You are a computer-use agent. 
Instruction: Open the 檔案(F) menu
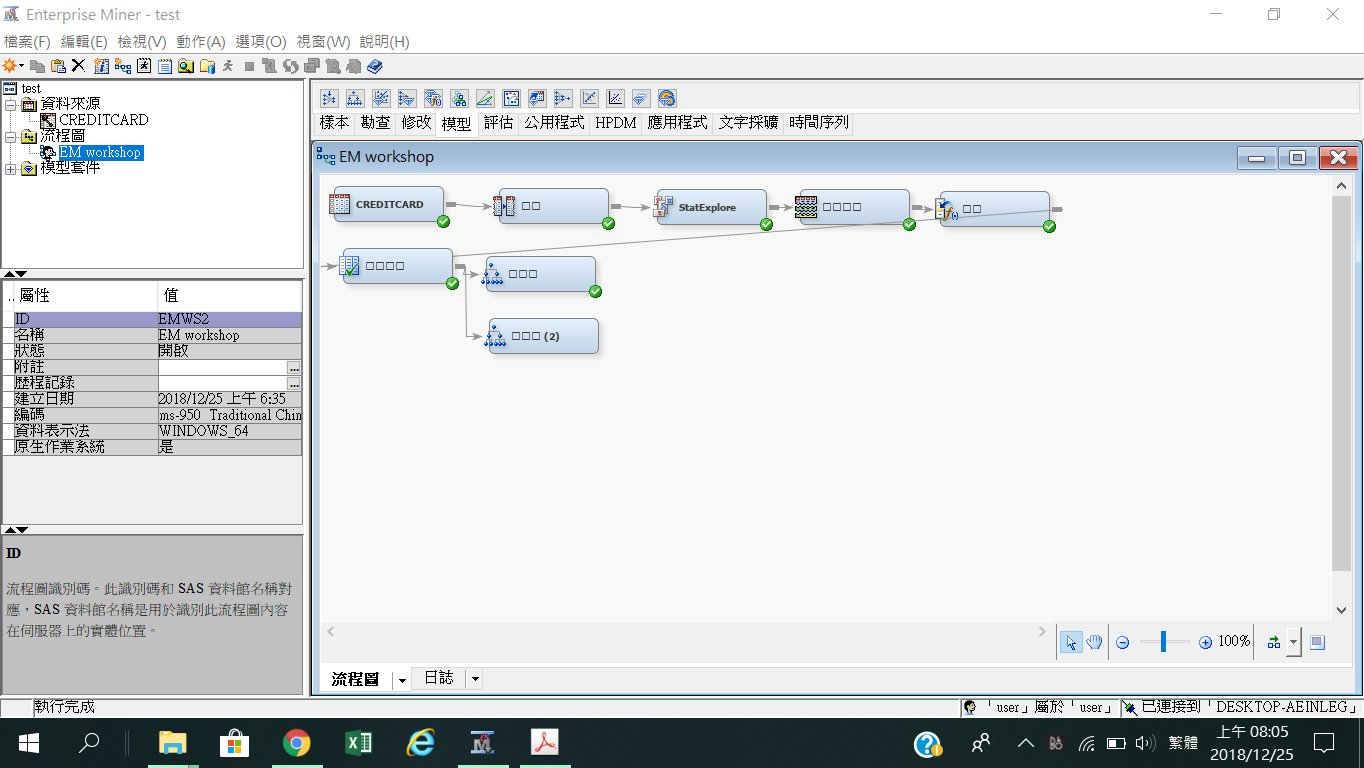(27, 42)
